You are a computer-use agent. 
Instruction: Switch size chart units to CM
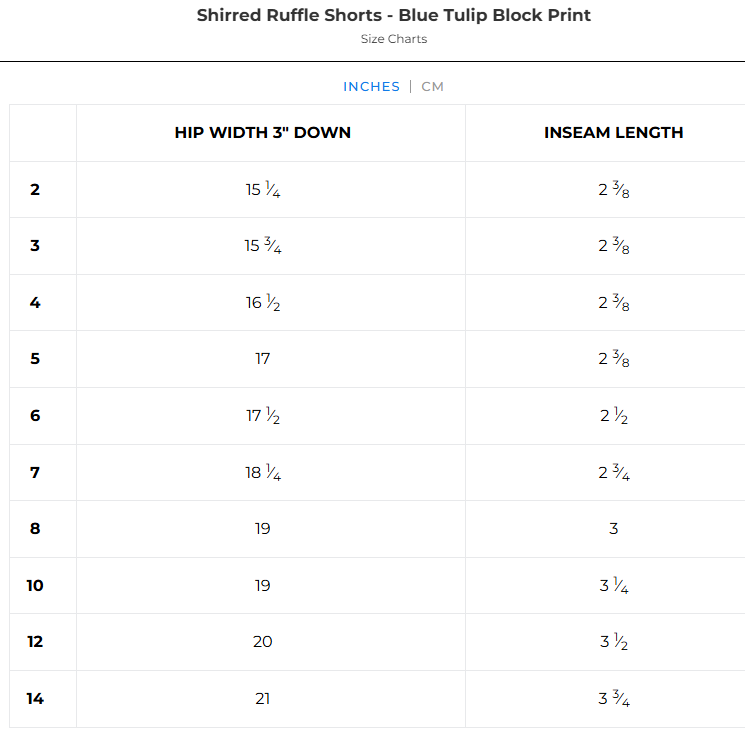tap(432, 87)
